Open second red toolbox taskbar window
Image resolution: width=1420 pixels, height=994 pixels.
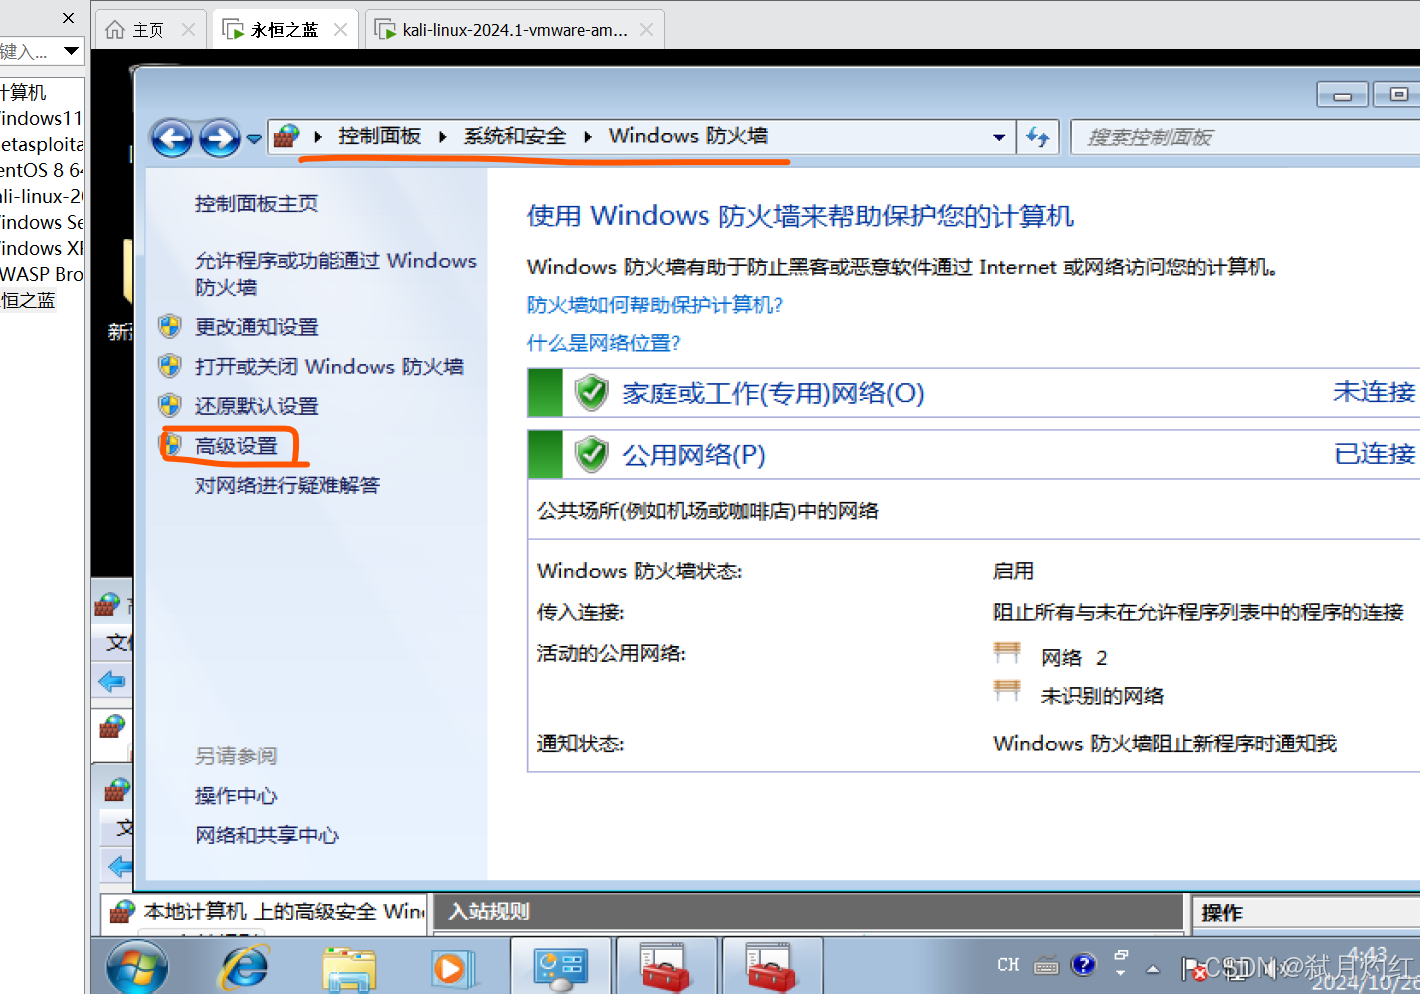(x=771, y=967)
